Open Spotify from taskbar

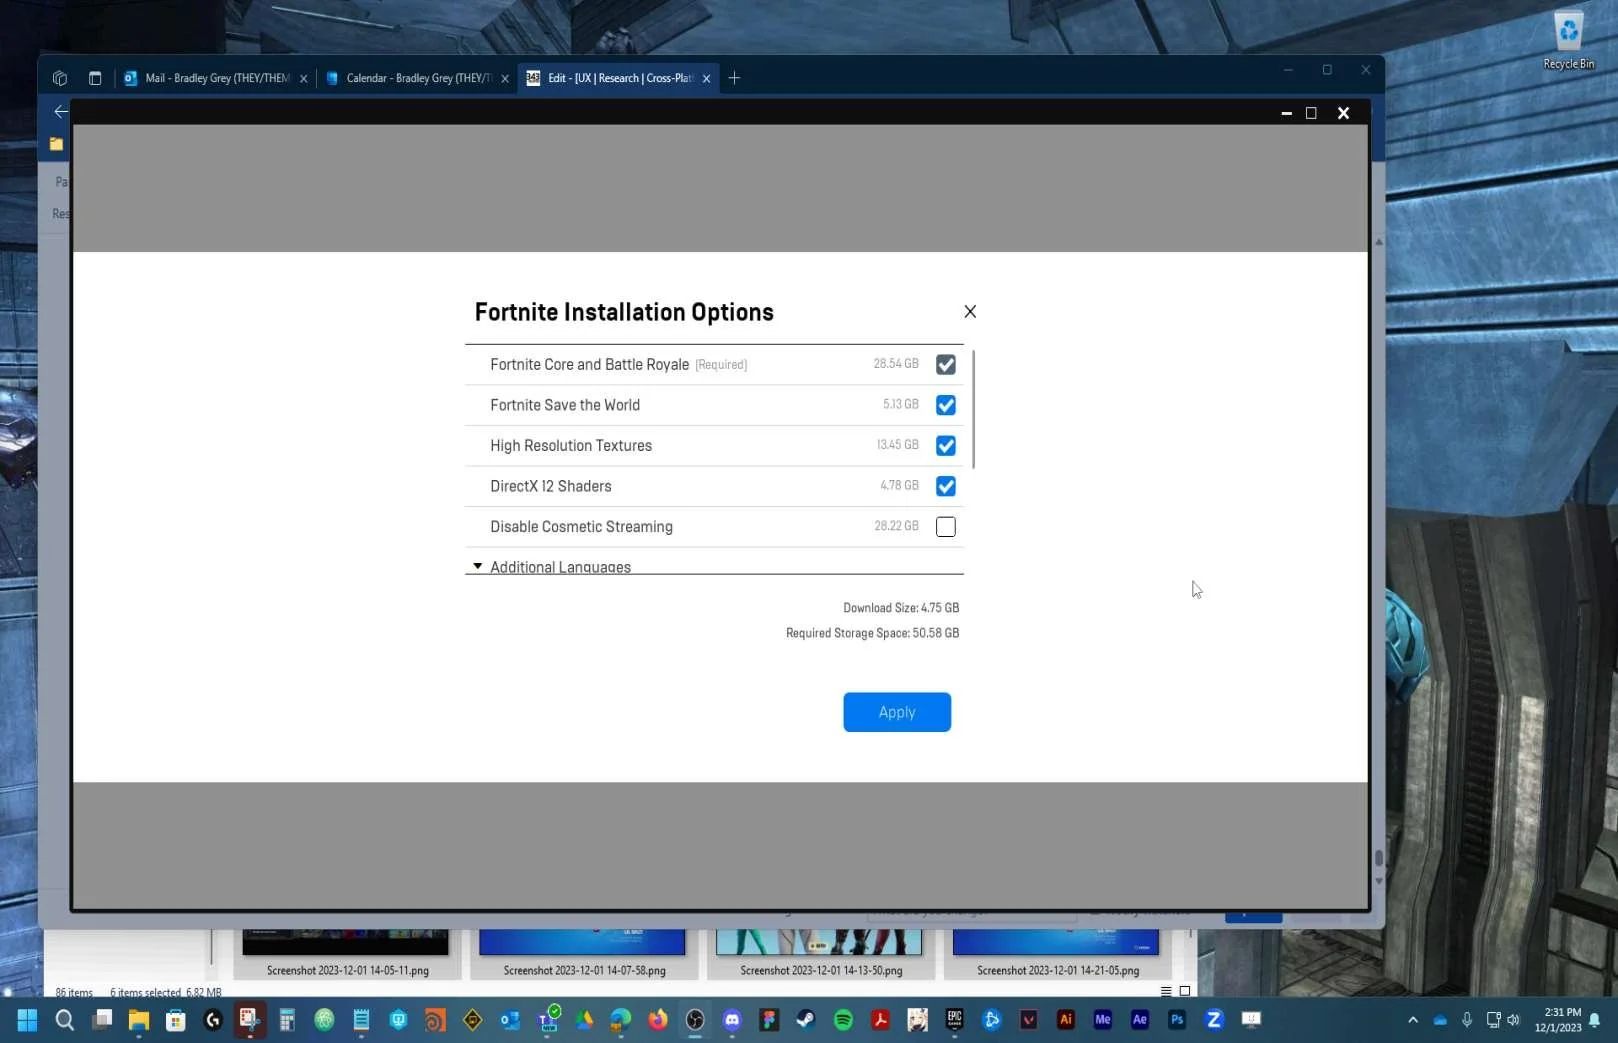pos(843,1020)
